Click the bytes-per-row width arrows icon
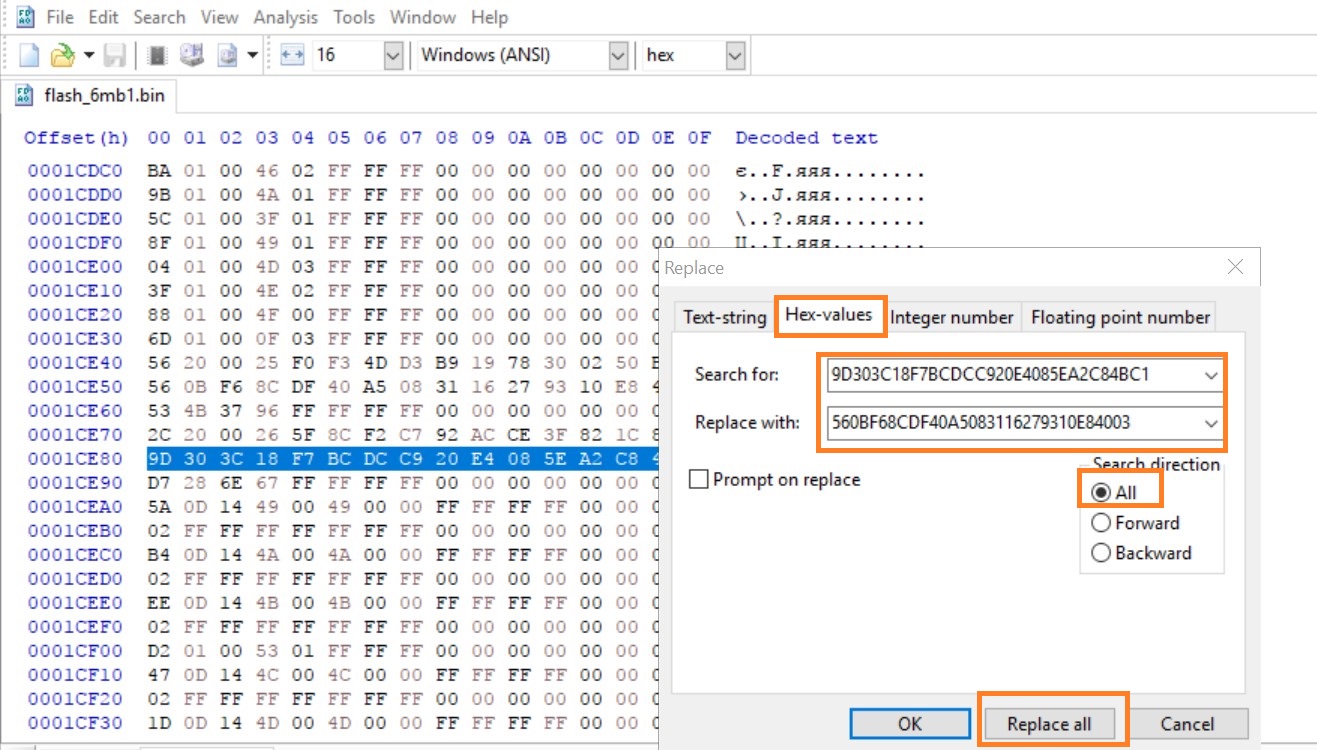Viewport: 1317px width, 750px height. coord(291,56)
